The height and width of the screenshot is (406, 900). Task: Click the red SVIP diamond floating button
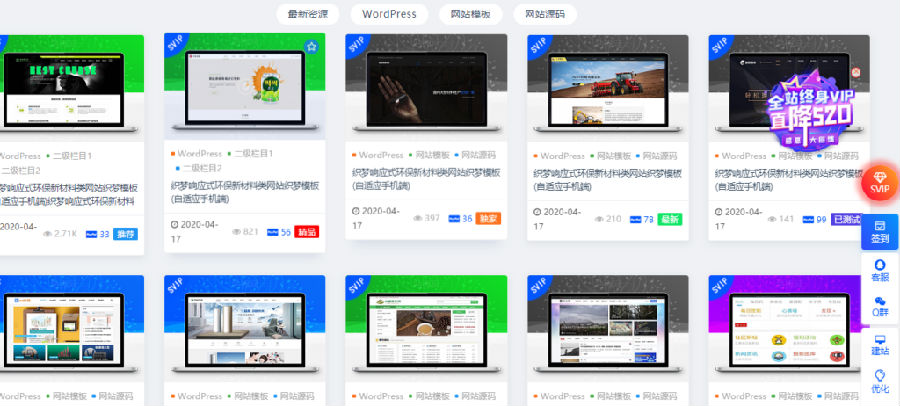[x=879, y=182]
